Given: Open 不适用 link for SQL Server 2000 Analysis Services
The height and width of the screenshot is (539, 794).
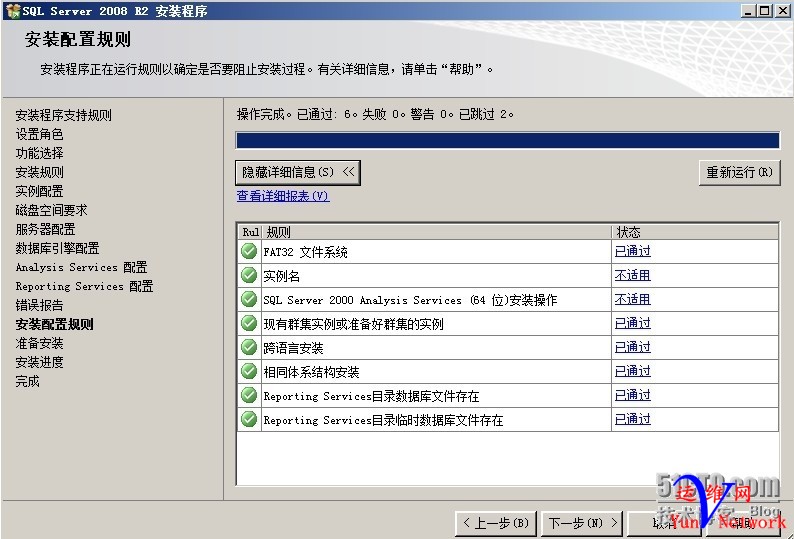Looking at the screenshot, I should [x=632, y=299].
